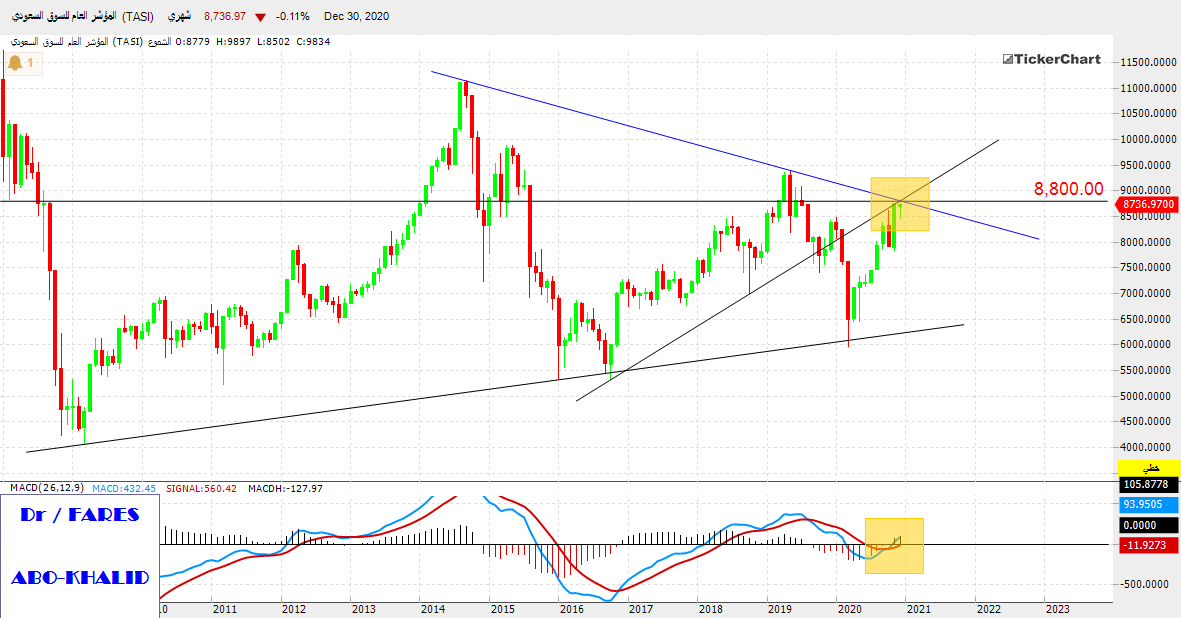Click the 11500.0000 price axis label
This screenshot has width=1181, height=618.
pos(1149,62)
